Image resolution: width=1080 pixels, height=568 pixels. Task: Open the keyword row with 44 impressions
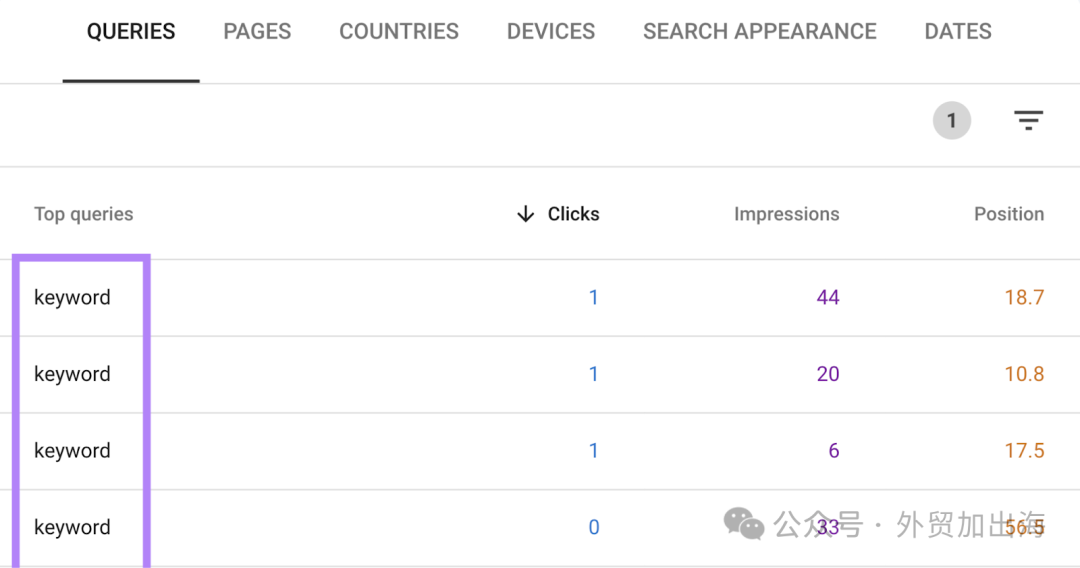pos(540,298)
